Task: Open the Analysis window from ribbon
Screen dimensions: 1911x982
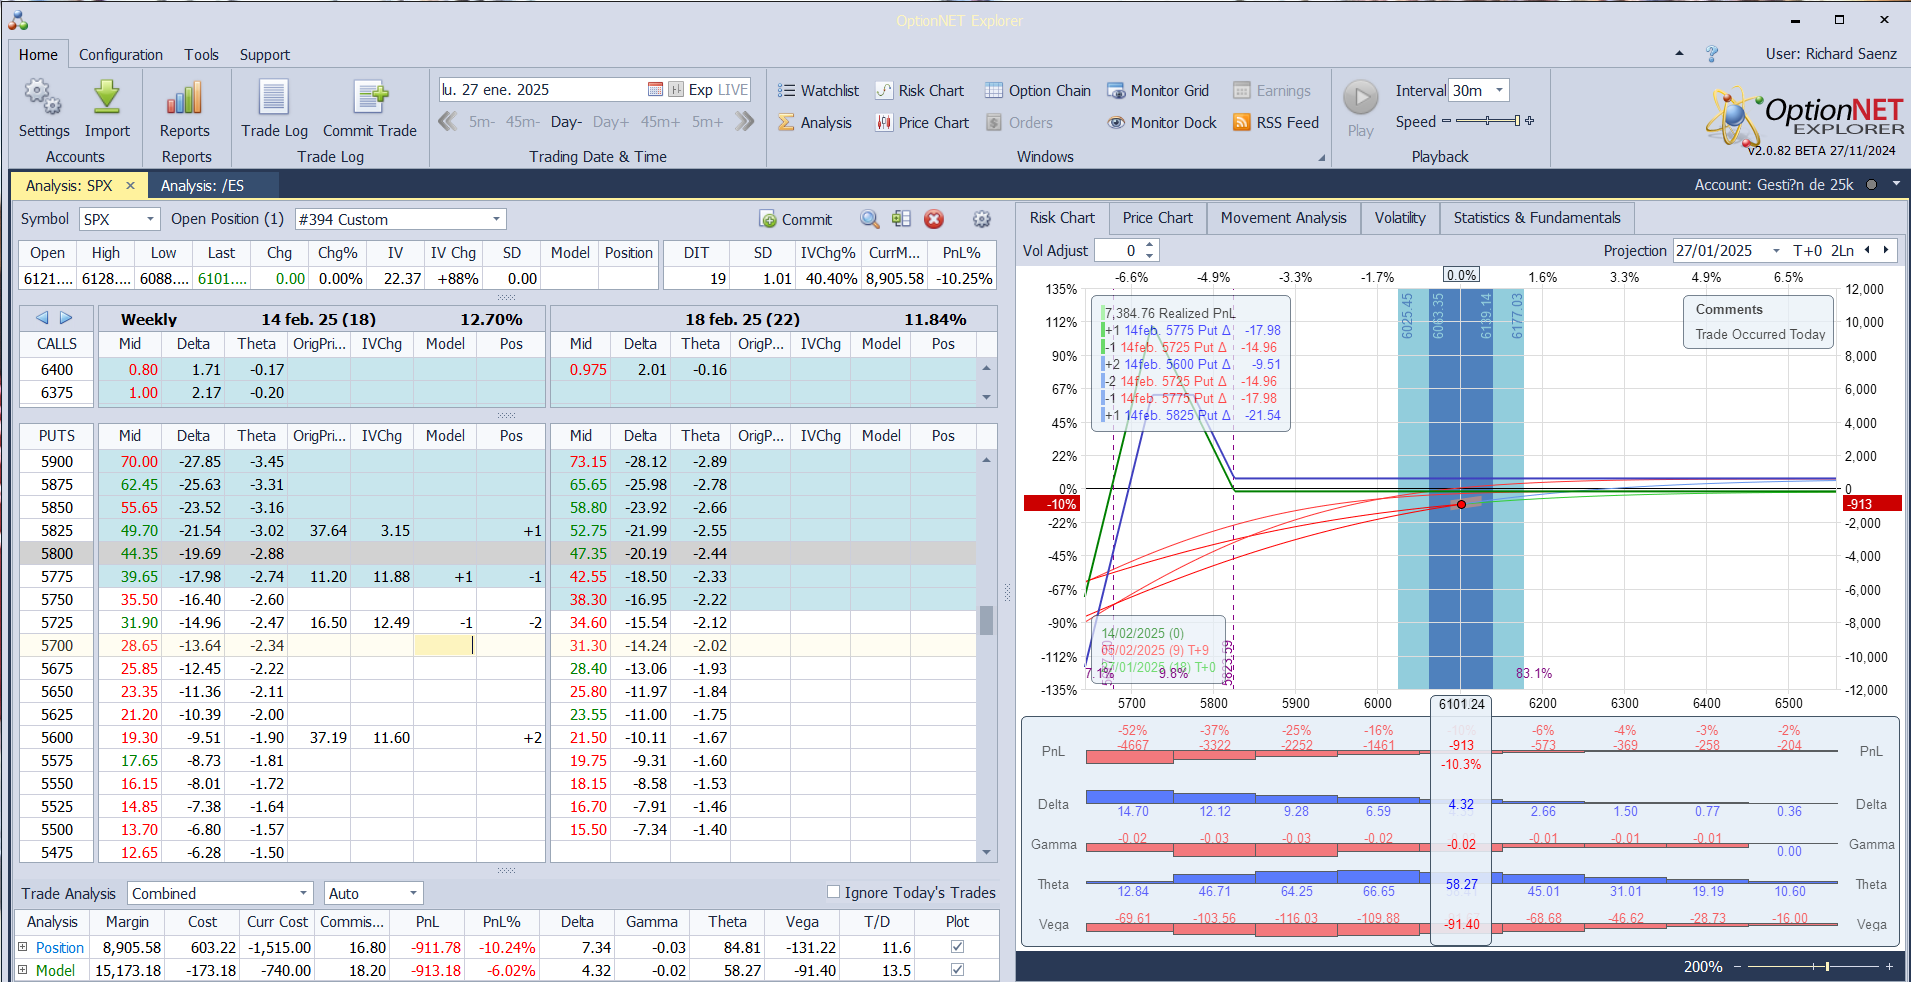Action: pyautogui.click(x=815, y=123)
